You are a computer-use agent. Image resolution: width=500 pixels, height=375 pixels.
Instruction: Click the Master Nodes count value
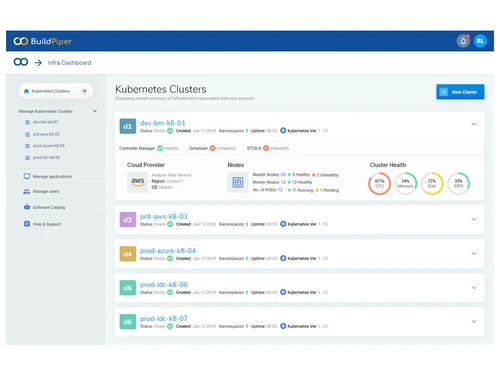click(283, 175)
